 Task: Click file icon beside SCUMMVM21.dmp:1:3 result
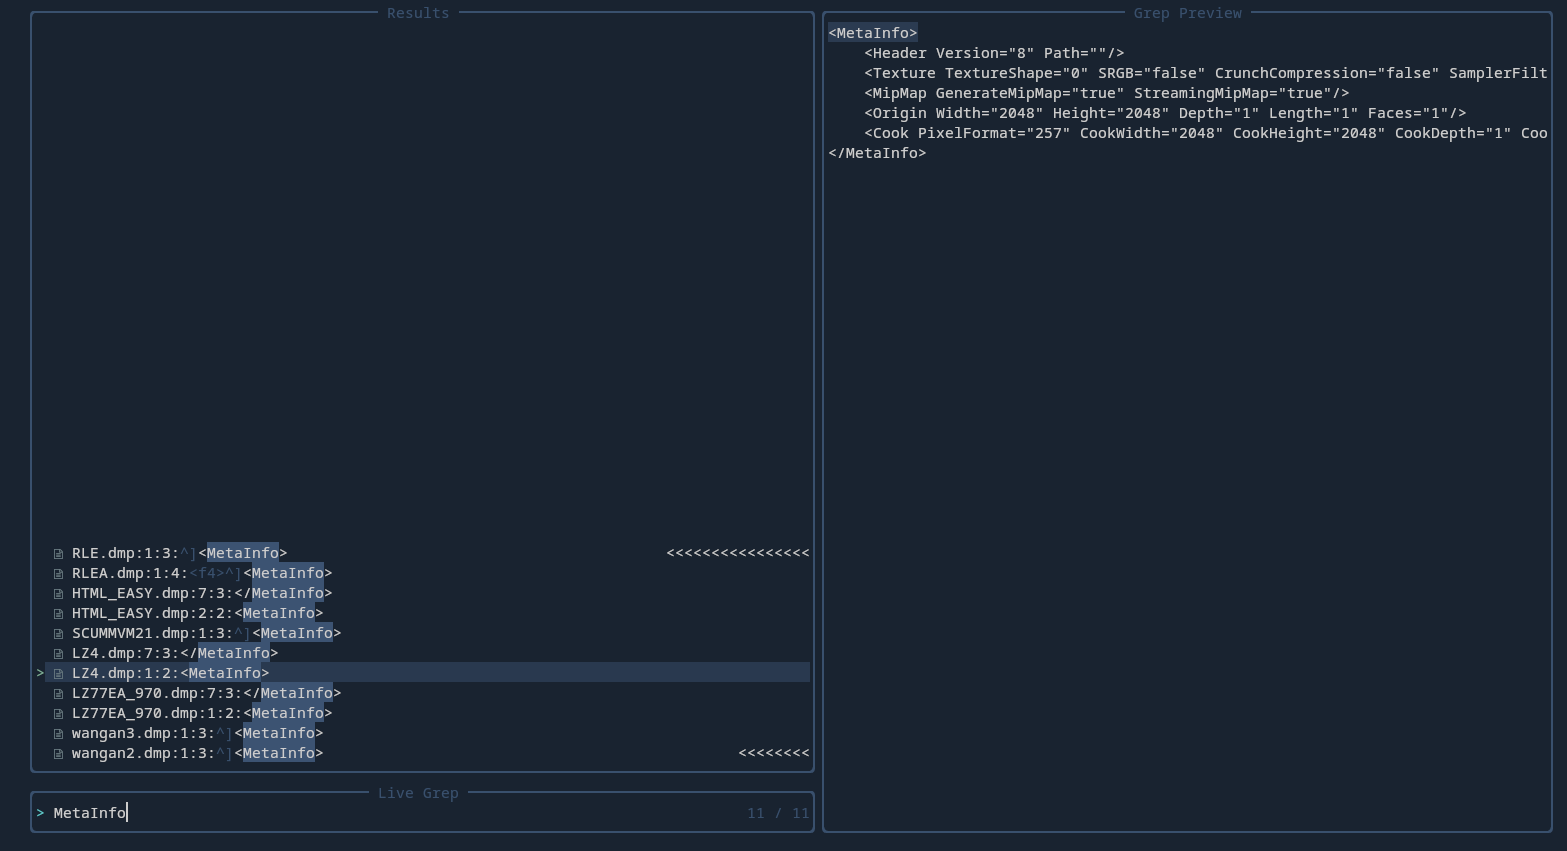pos(59,633)
